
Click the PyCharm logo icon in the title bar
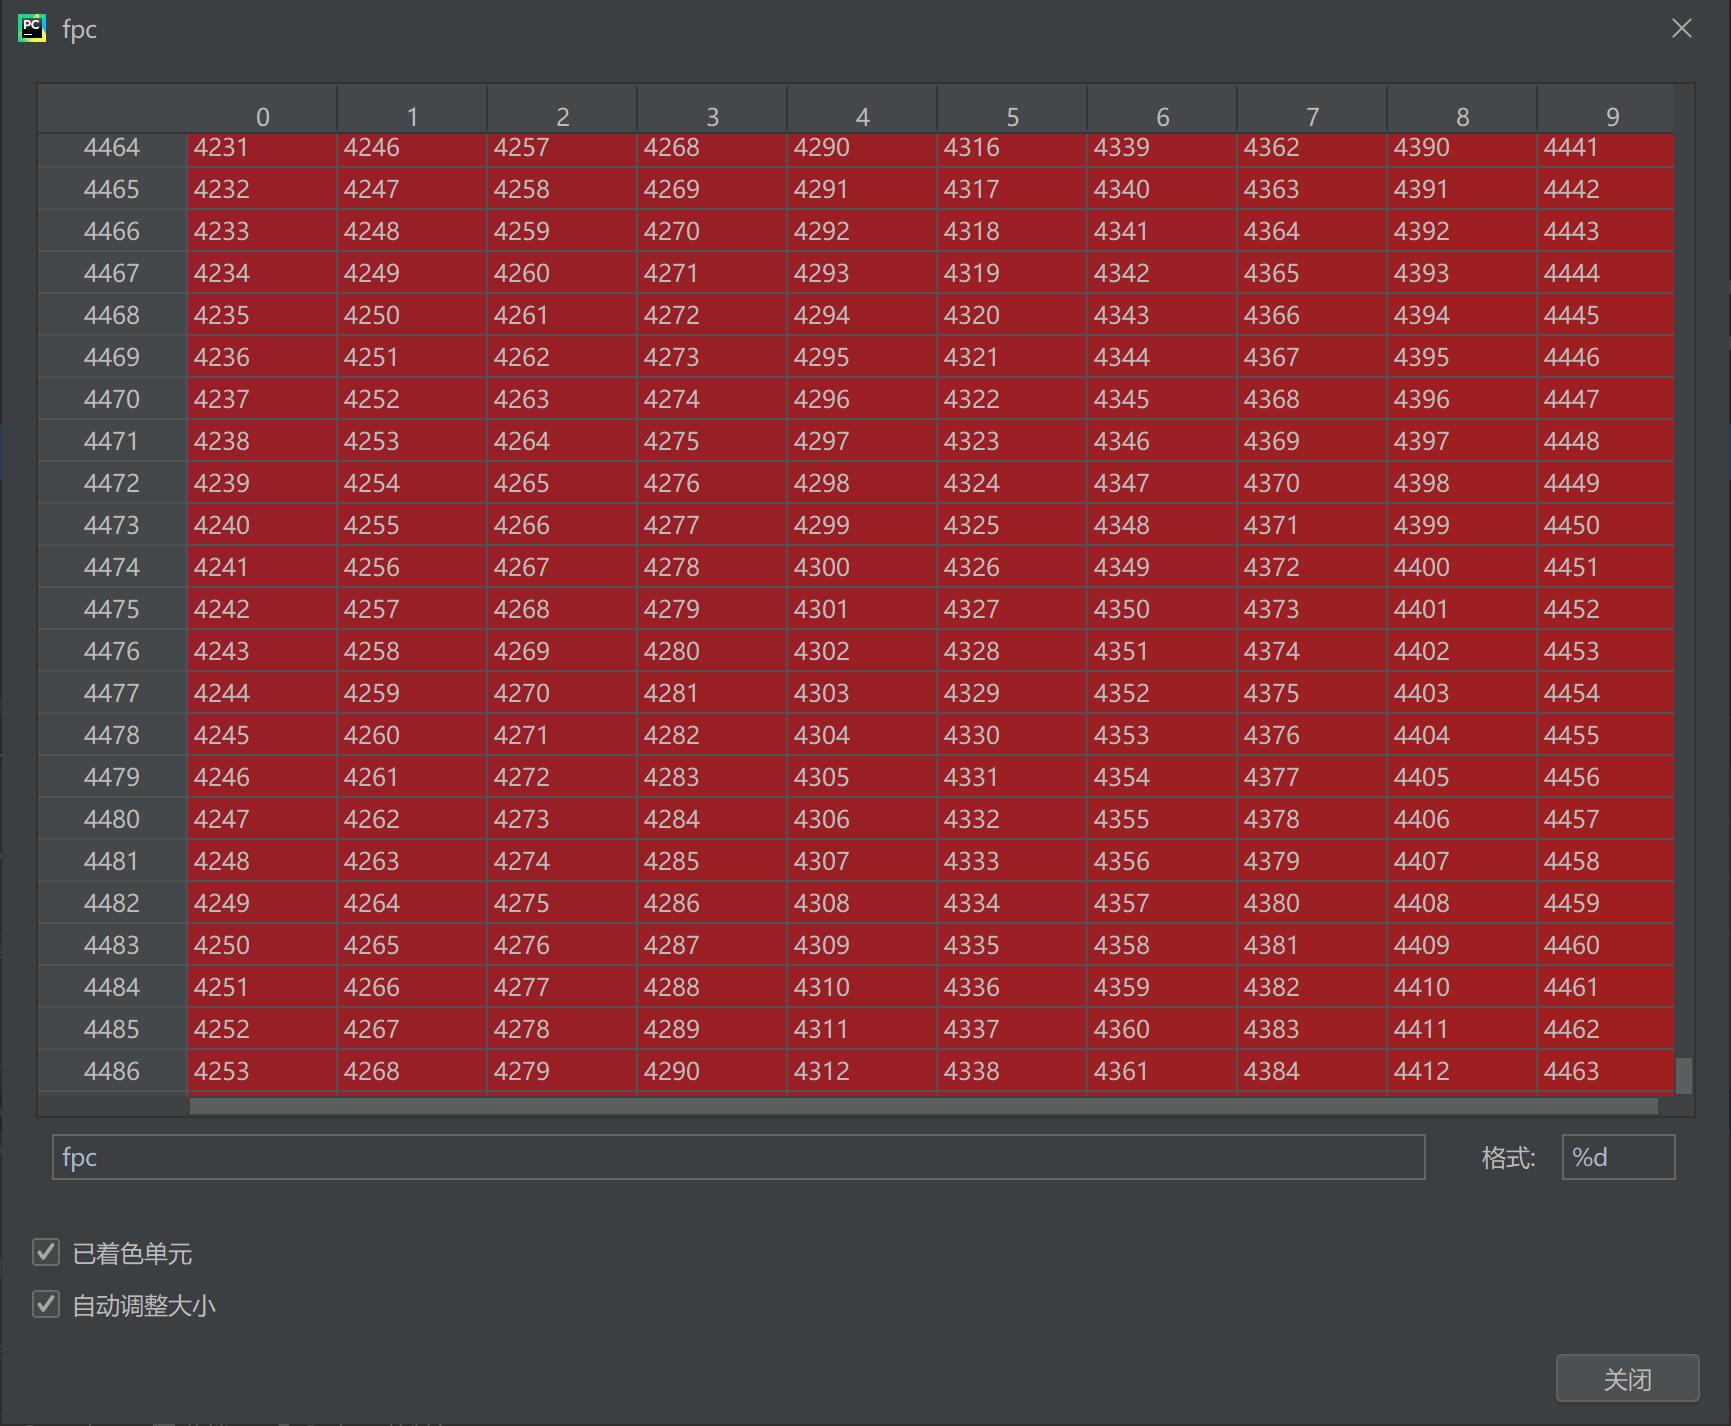[33, 27]
